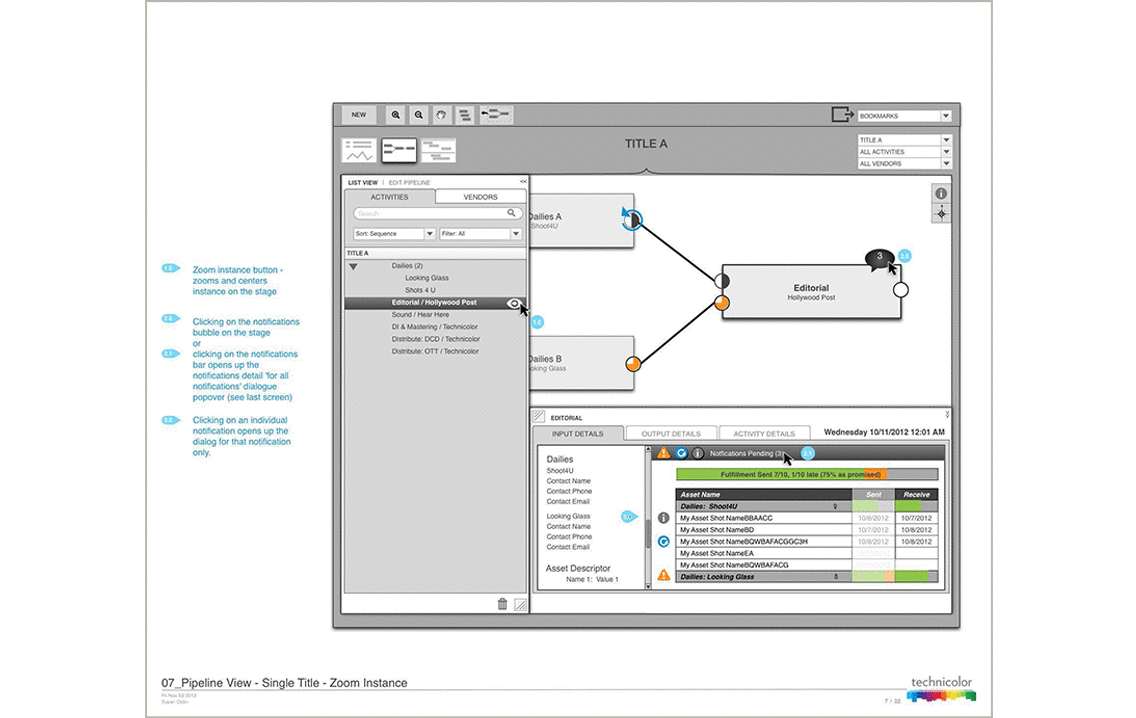Click the Edit Pipeline link
Image resolution: width=1136 pixels, height=718 pixels.
point(409,183)
